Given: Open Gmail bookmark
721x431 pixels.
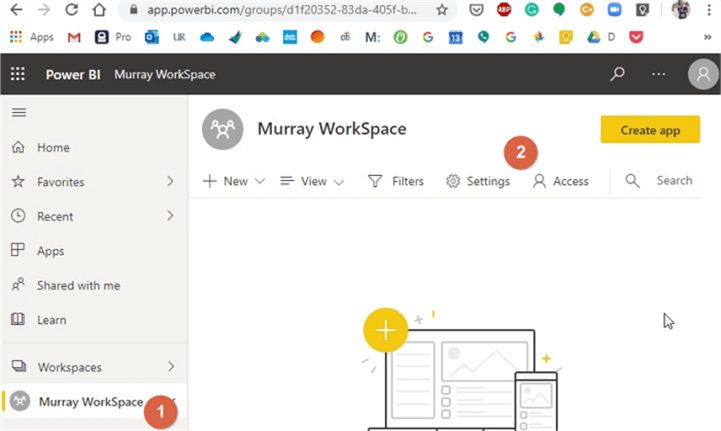Looking at the screenshot, I should pos(74,37).
